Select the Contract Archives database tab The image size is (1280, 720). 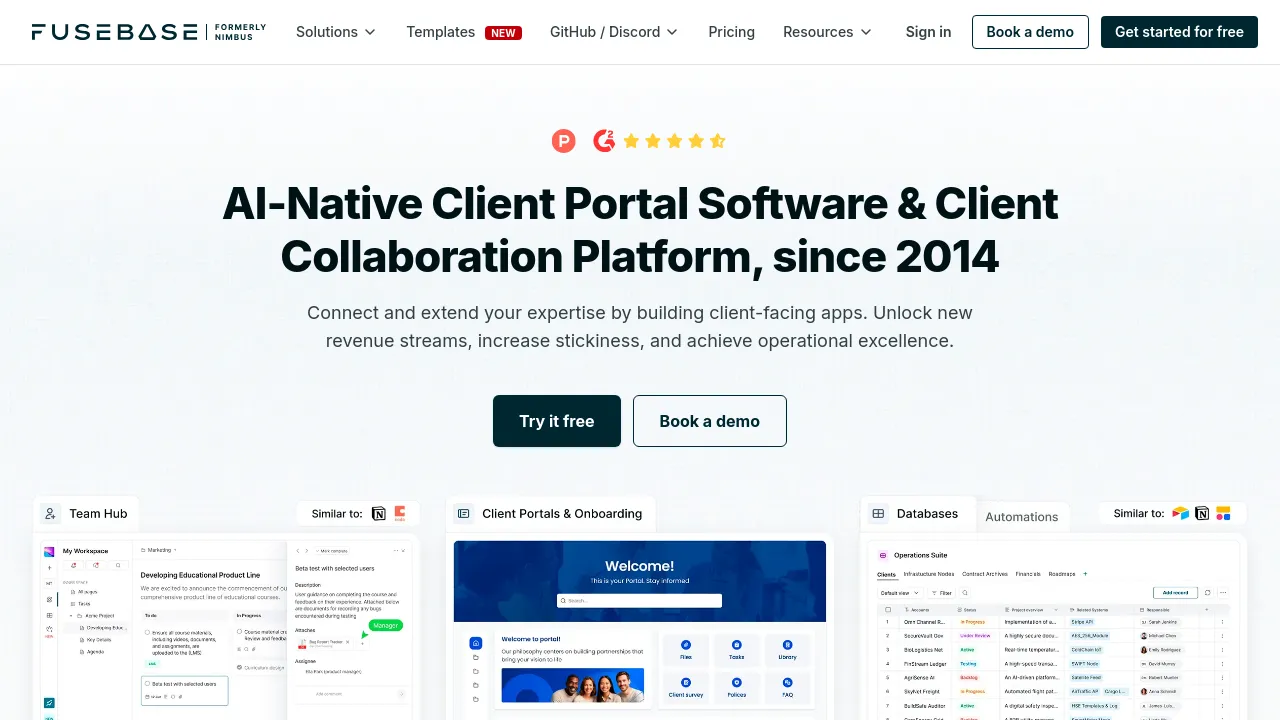click(985, 574)
